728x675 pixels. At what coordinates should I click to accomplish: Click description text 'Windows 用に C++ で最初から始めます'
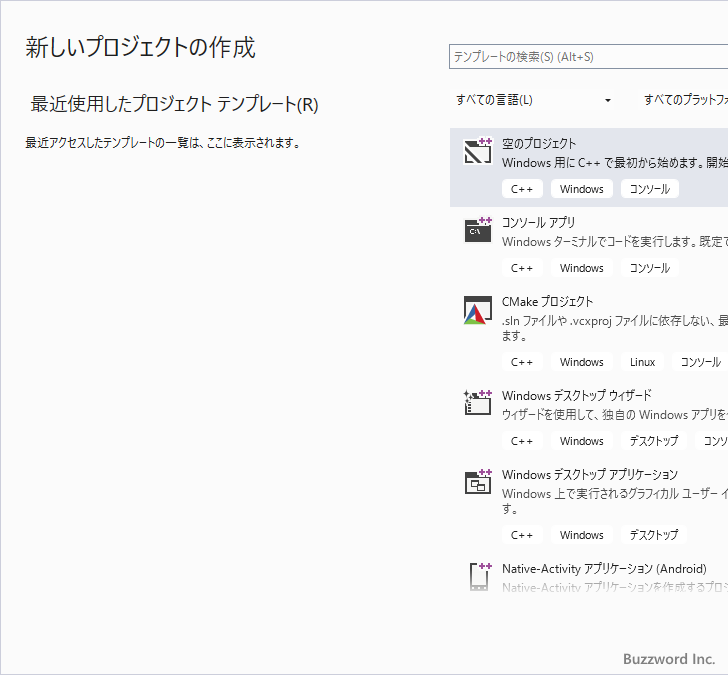pos(603,163)
